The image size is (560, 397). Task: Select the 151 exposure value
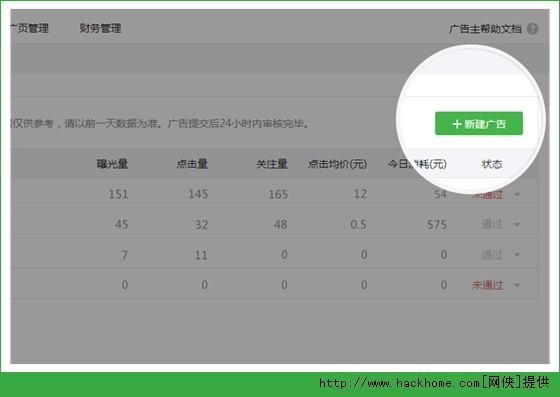point(118,194)
